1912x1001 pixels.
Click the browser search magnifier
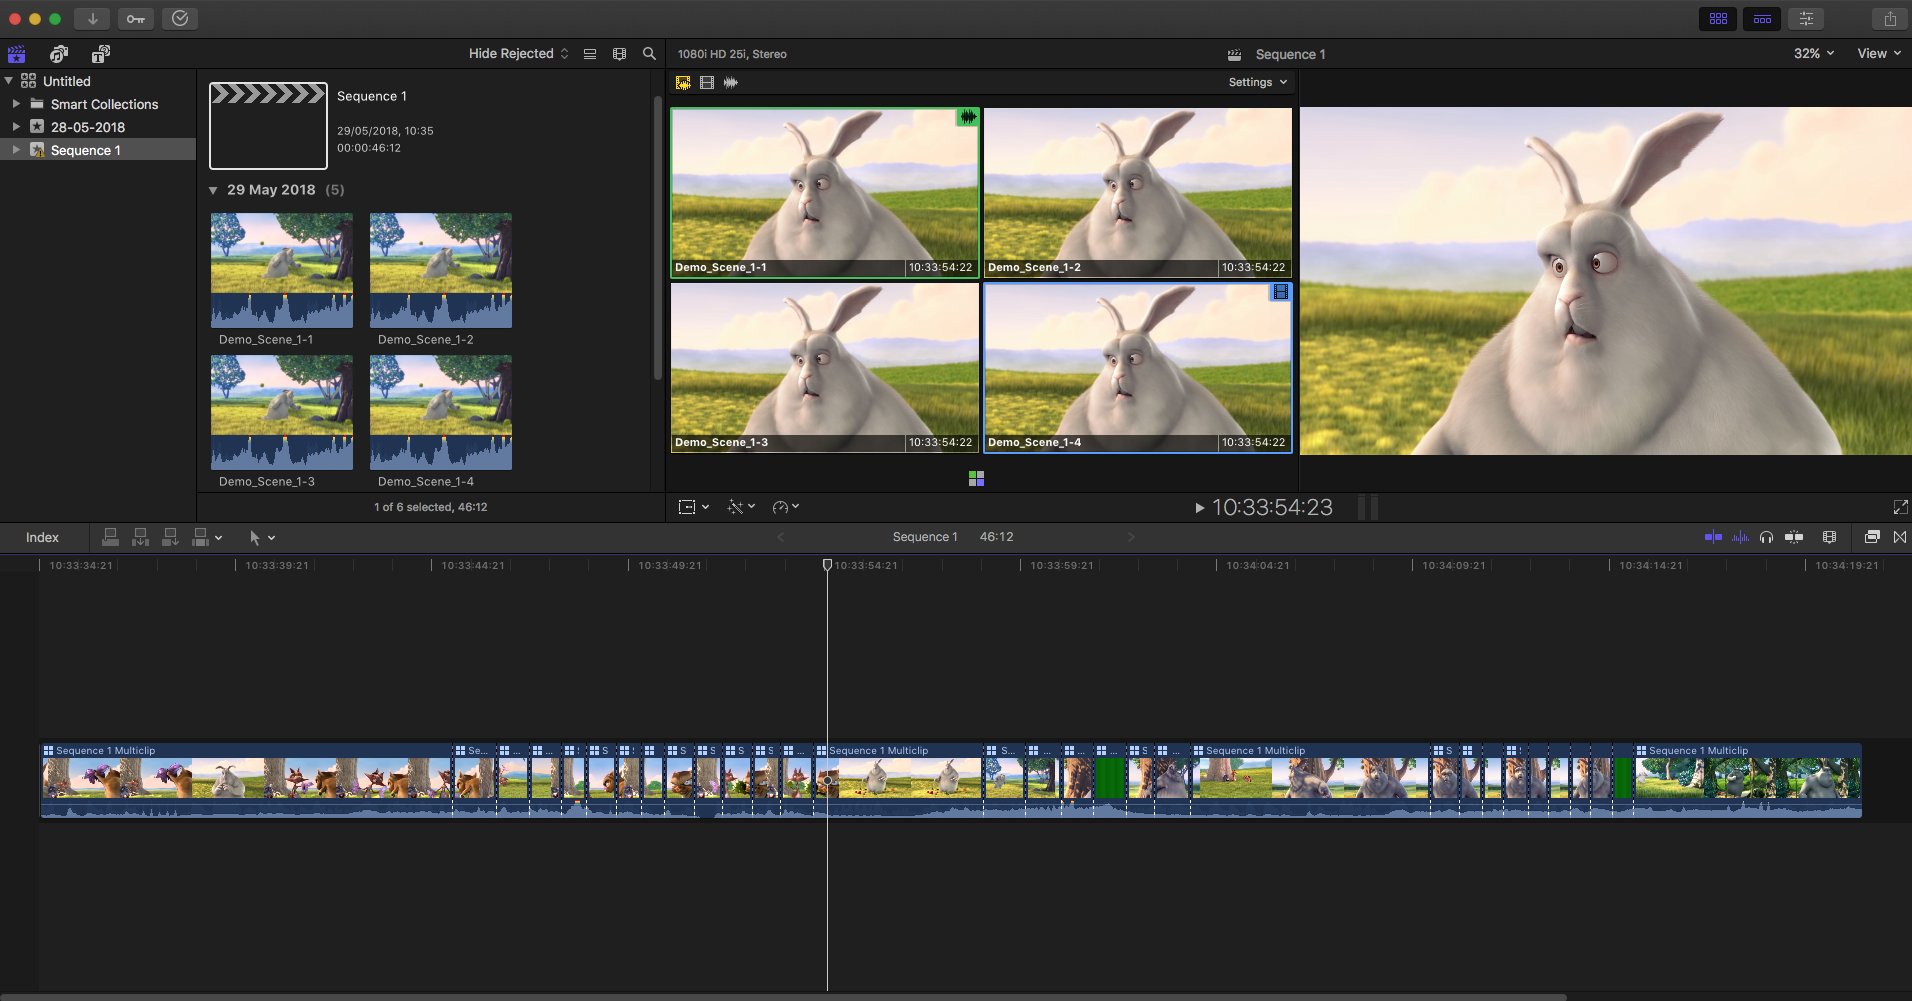(649, 54)
